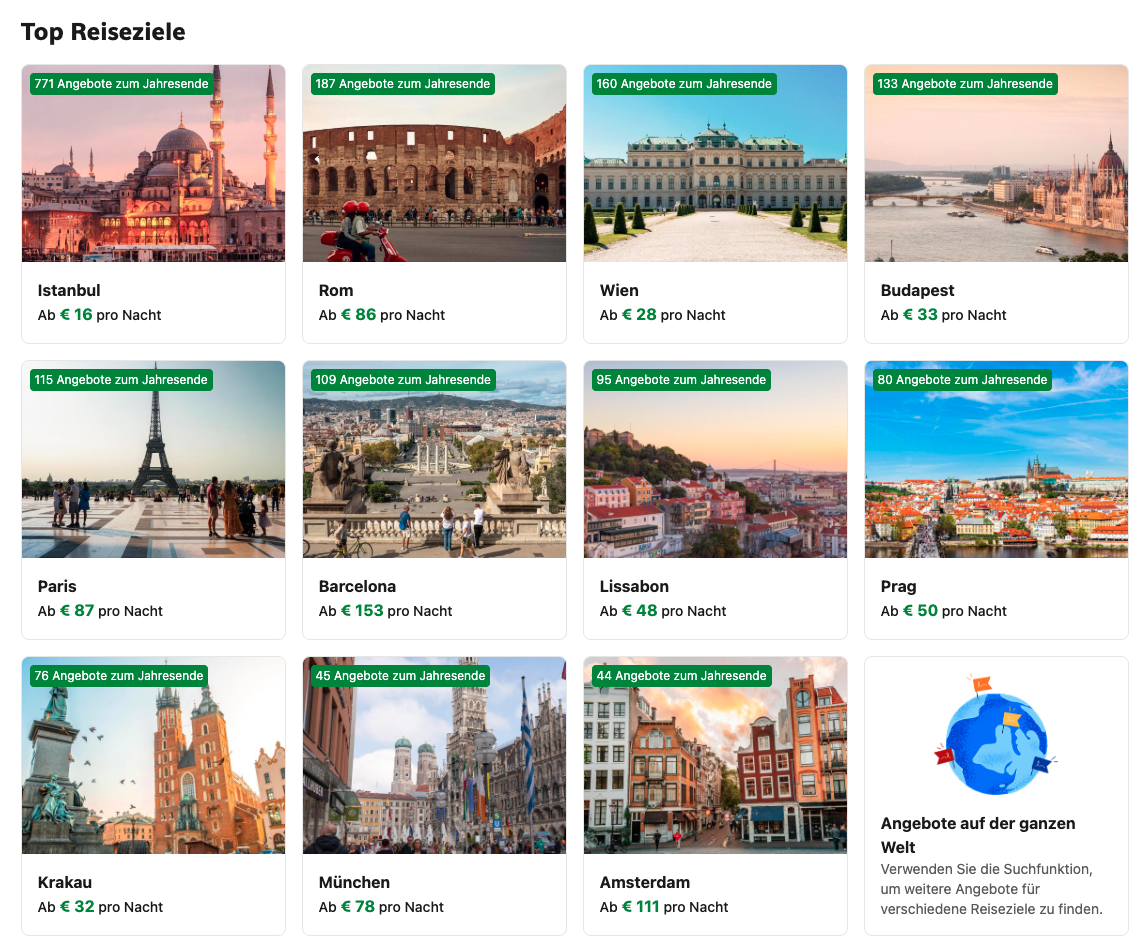The image size is (1145, 946).
Task: Open the Barcelona city photo
Action: [x=434, y=459]
